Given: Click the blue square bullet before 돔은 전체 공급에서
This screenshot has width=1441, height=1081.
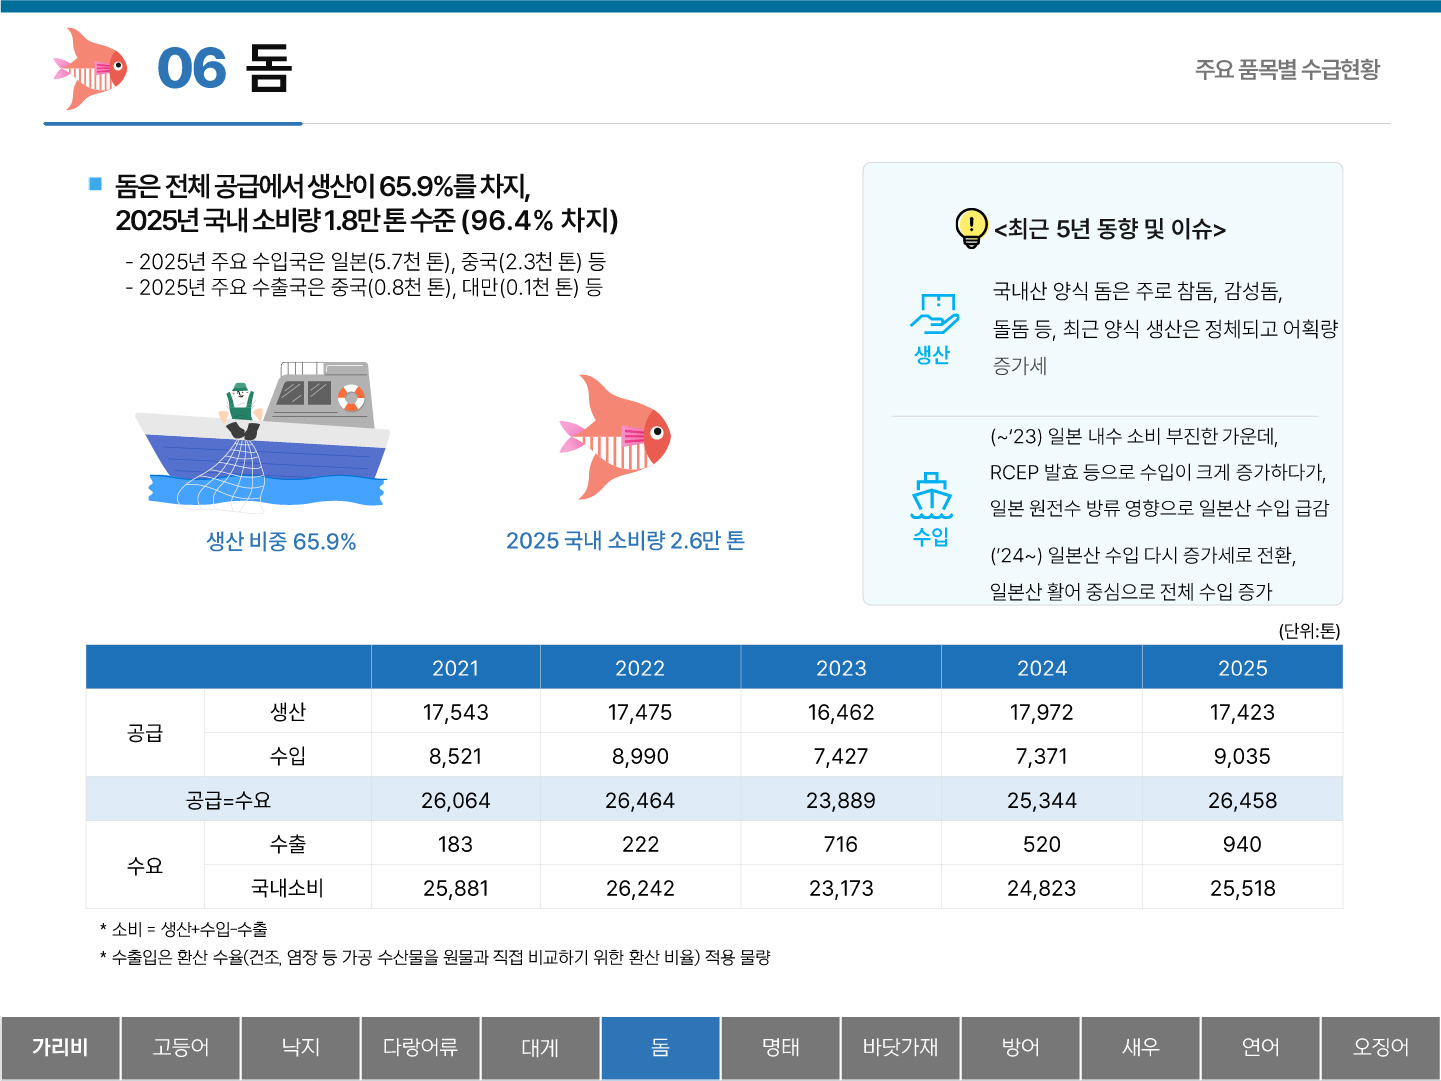Looking at the screenshot, I should [x=96, y=184].
